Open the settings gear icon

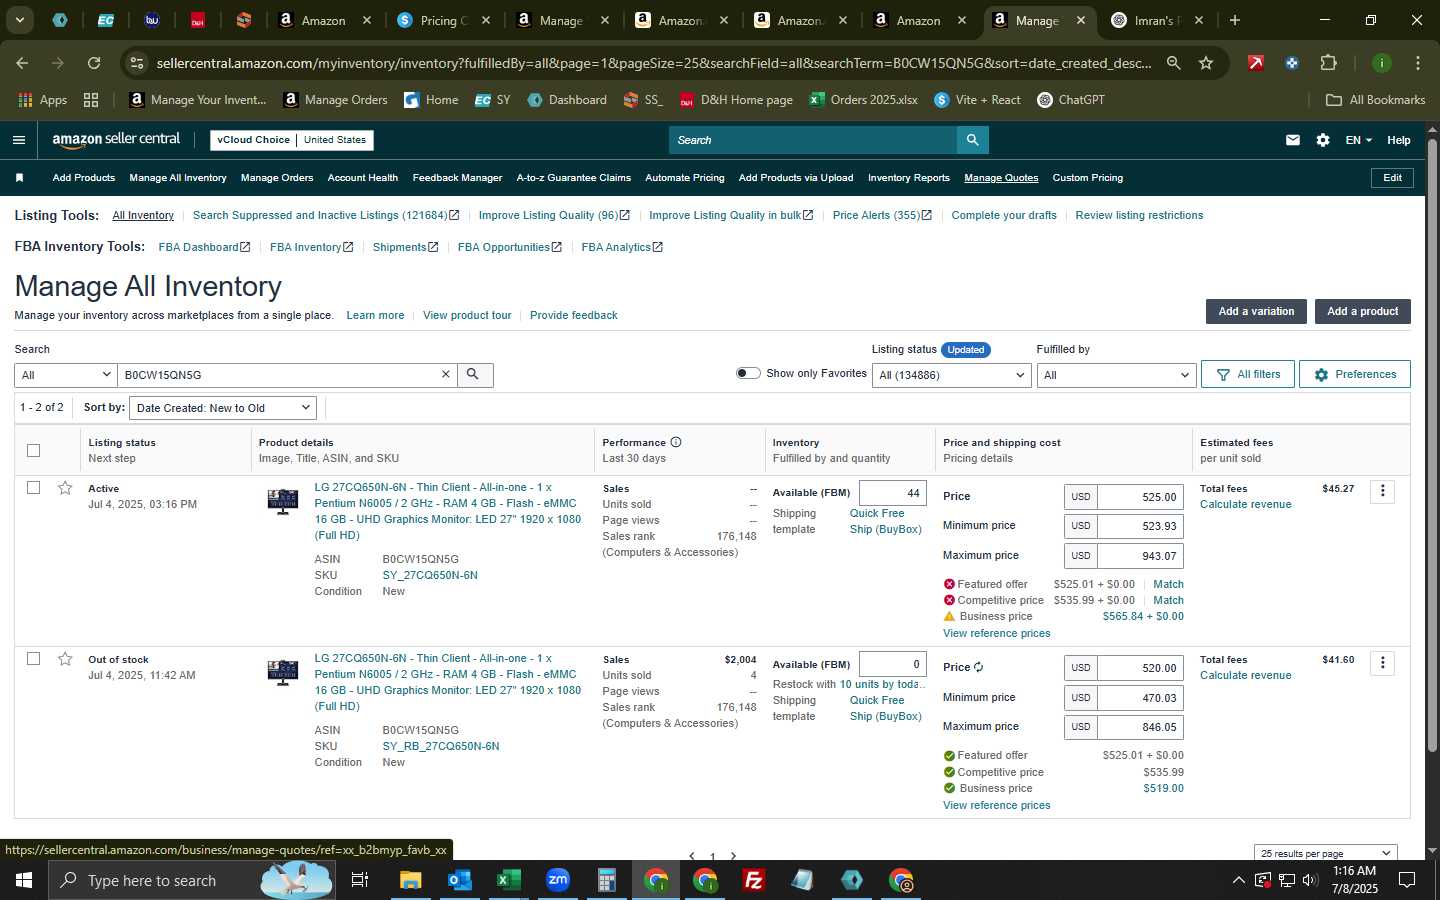tap(1323, 140)
